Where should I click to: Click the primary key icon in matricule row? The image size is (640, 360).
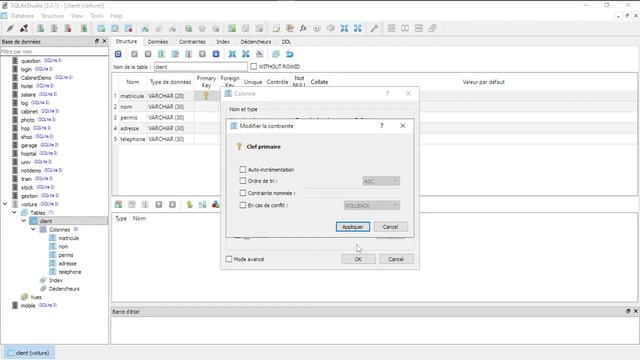[206, 96]
